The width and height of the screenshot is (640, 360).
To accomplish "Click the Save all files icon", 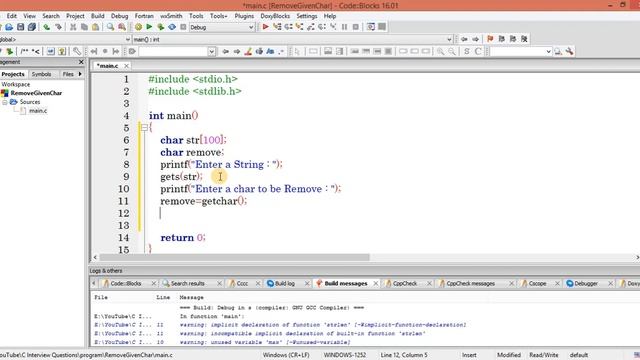I will (32, 27).
